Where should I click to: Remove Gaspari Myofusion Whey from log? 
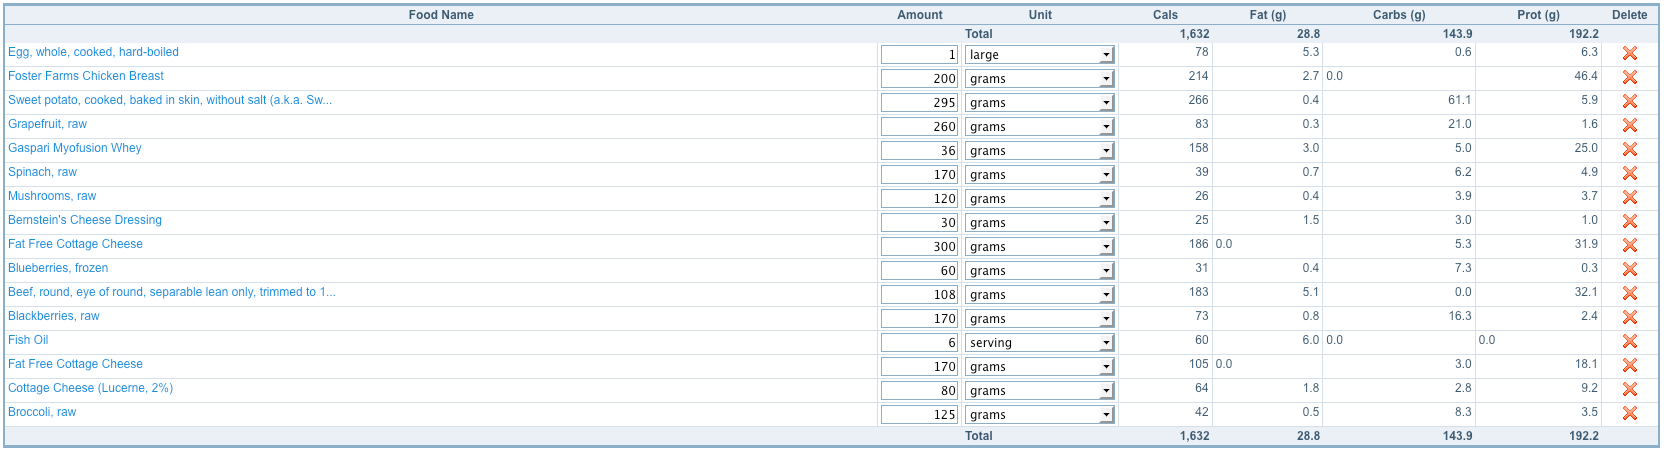pos(1629,150)
